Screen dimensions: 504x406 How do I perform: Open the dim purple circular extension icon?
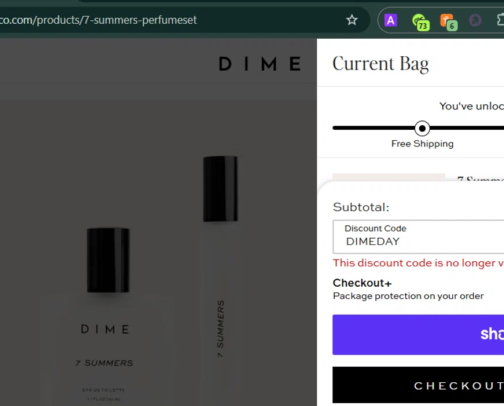click(475, 20)
